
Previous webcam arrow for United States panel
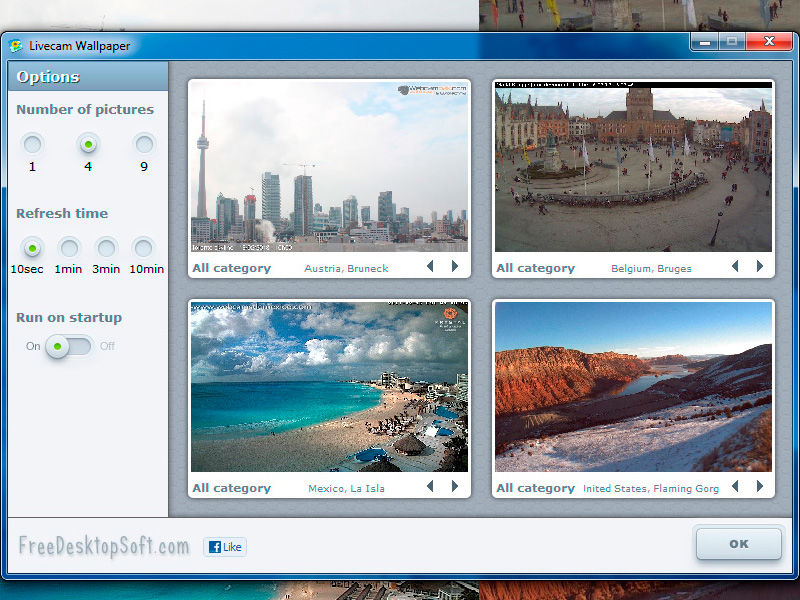coord(735,487)
